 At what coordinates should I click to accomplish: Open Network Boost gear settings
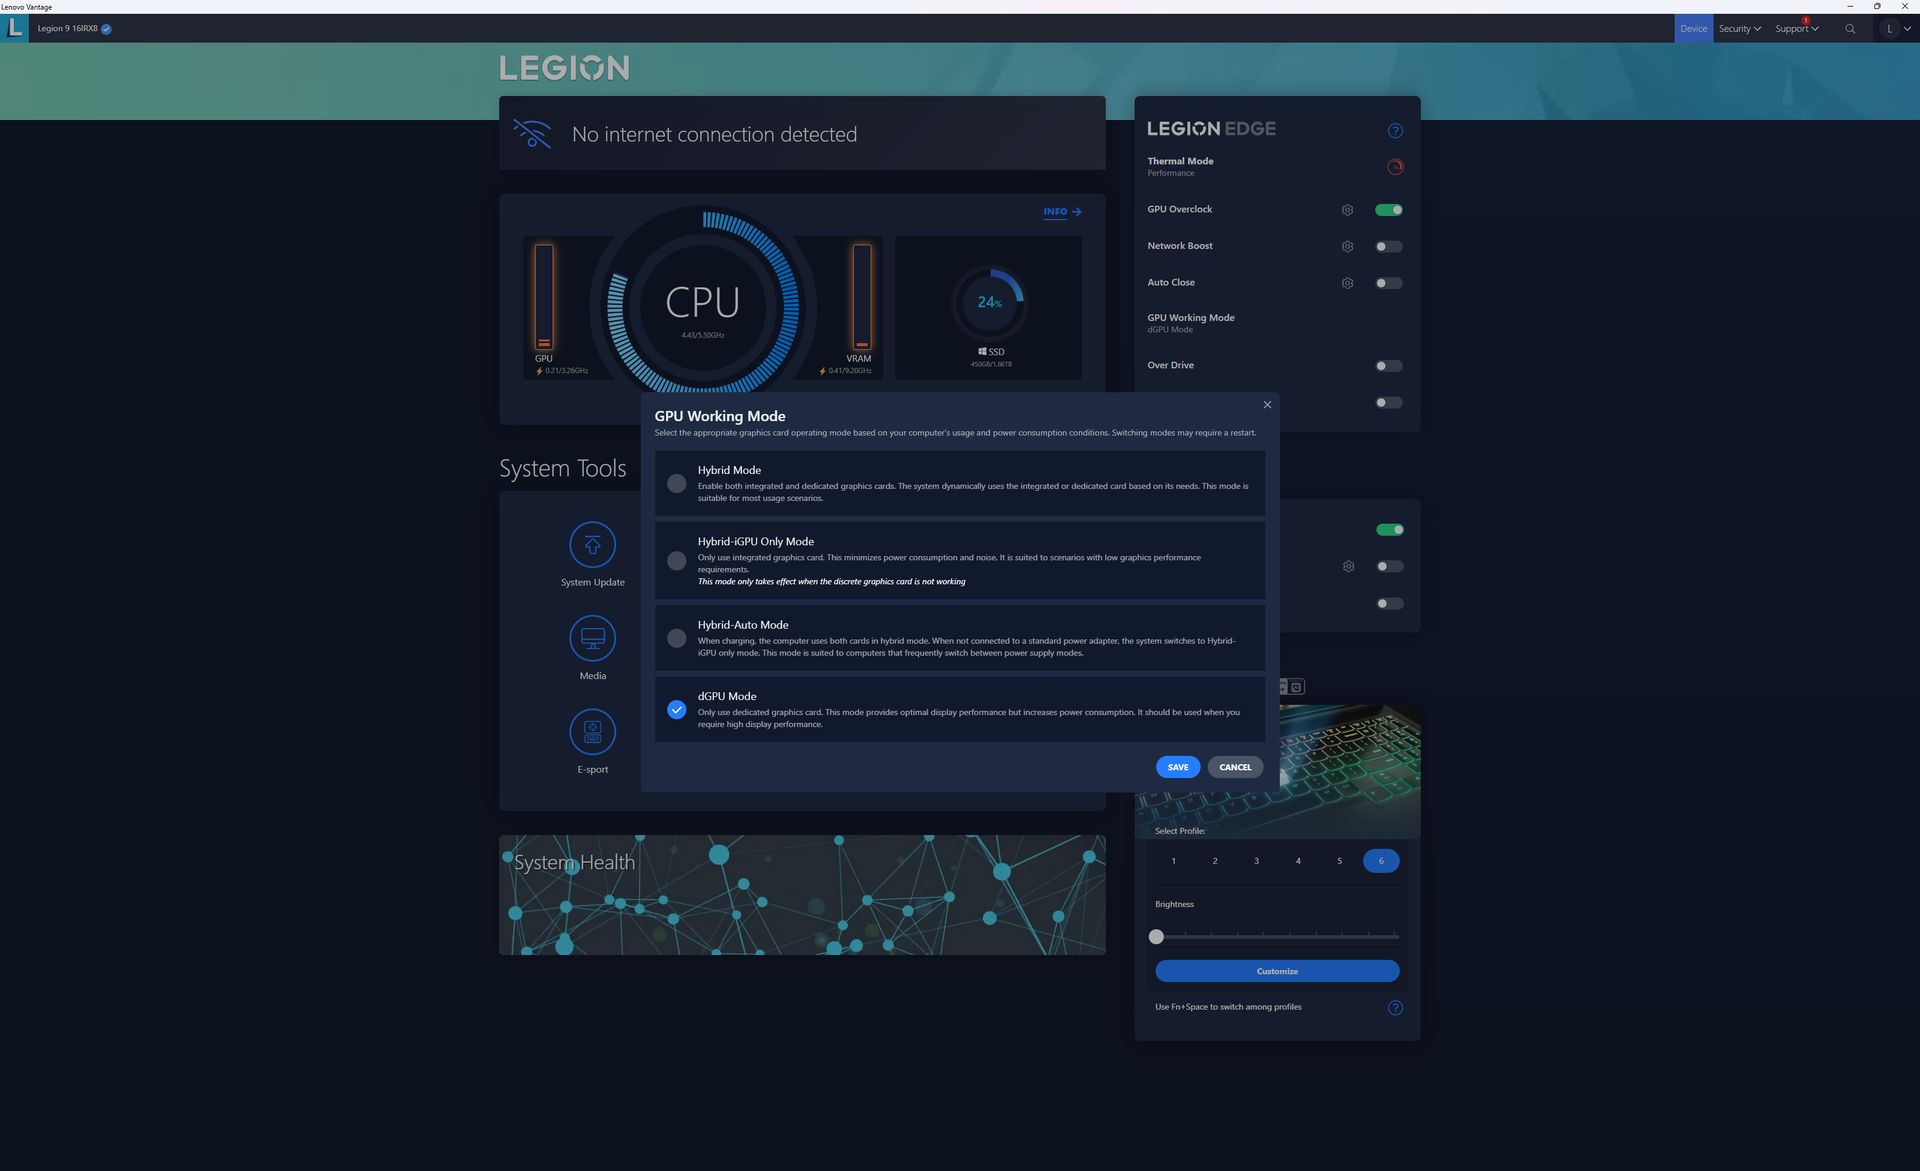click(x=1347, y=247)
